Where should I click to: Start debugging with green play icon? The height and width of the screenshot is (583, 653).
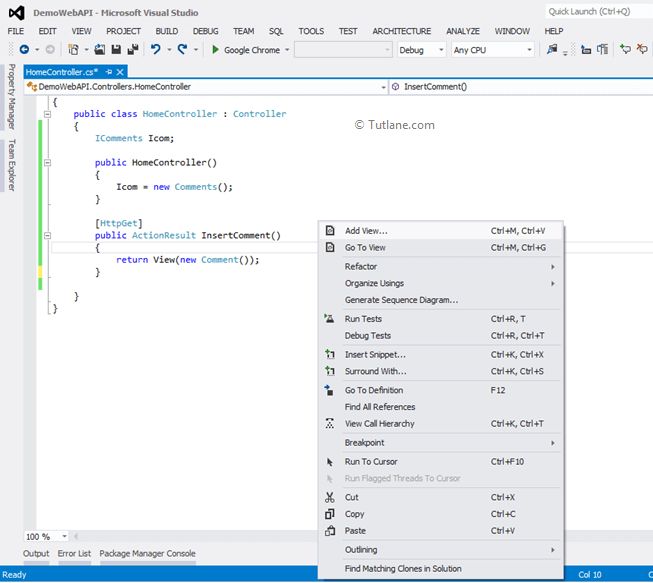215,50
